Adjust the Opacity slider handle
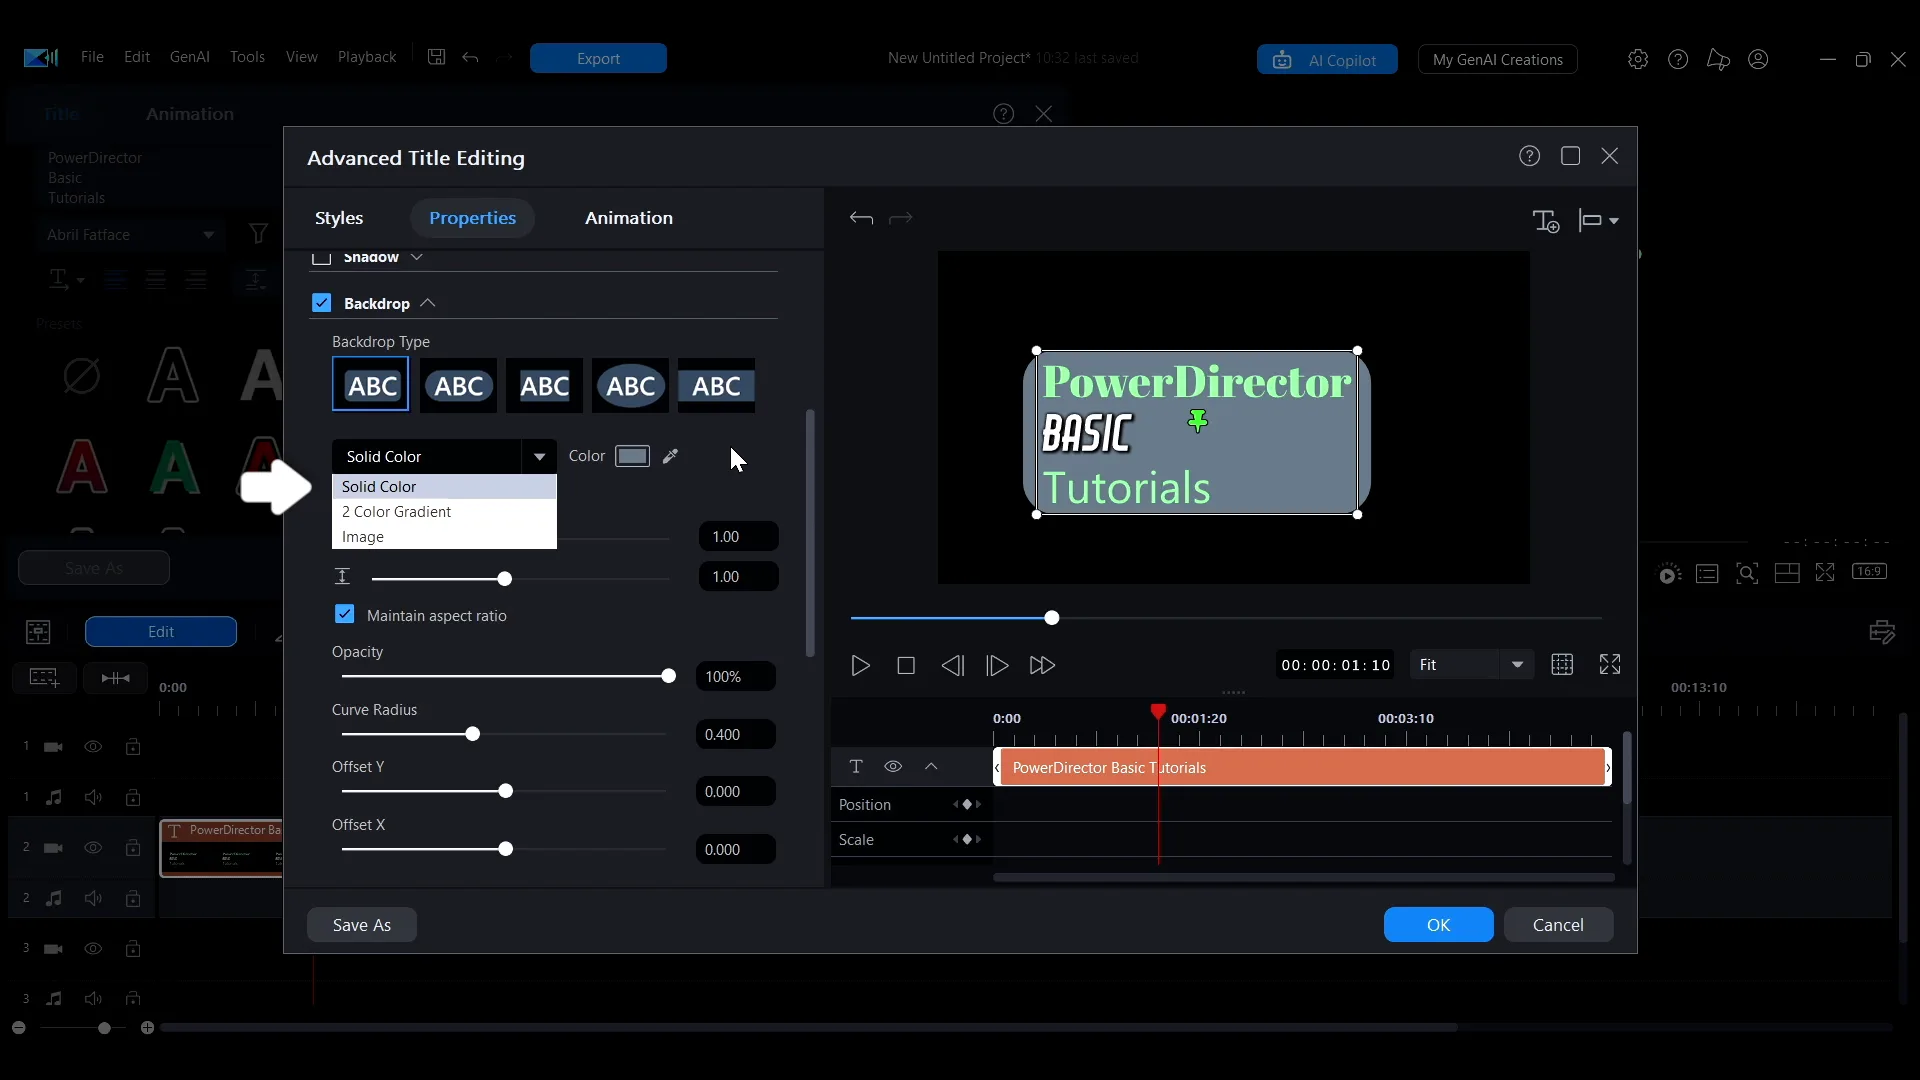1920x1080 pixels. [668, 676]
